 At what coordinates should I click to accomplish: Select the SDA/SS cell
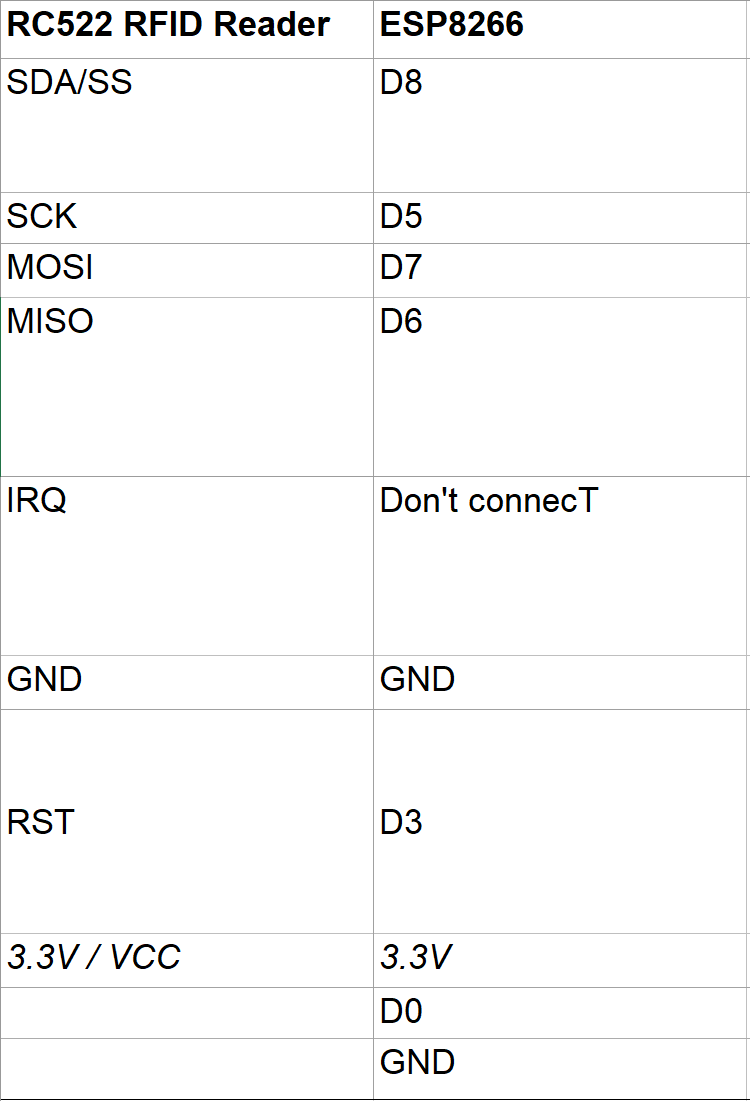tap(70, 83)
